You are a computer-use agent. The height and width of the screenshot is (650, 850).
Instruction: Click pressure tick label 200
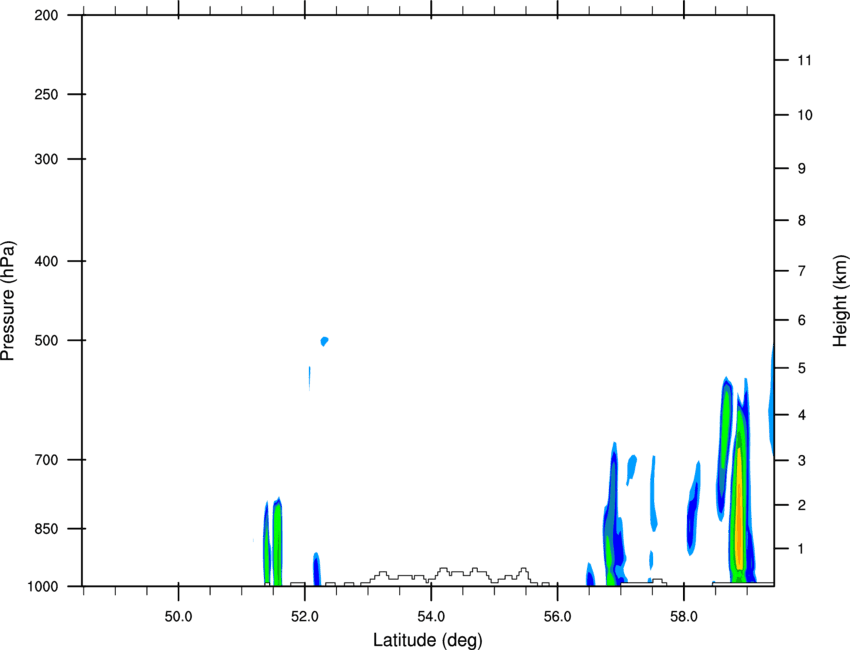click(46, 15)
